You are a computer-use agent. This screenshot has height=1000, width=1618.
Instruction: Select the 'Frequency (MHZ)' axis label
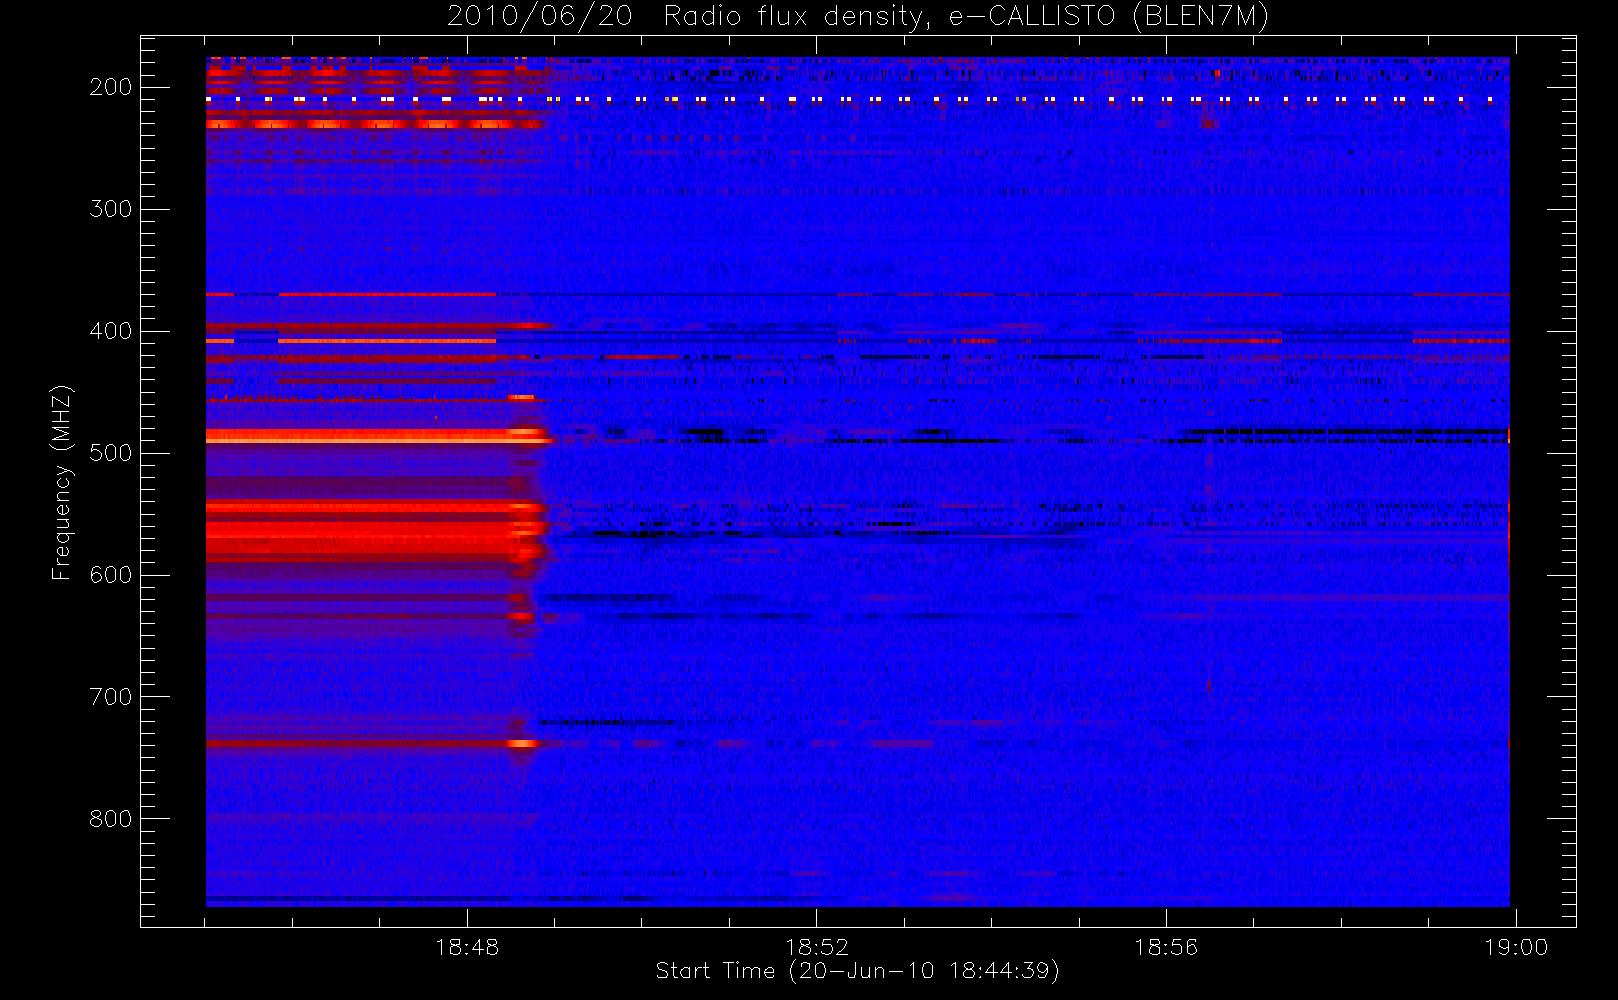tap(62, 482)
